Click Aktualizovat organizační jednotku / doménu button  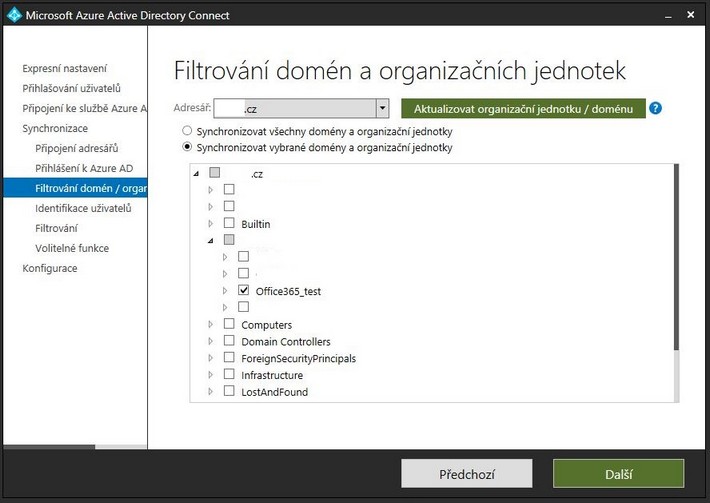(x=523, y=109)
